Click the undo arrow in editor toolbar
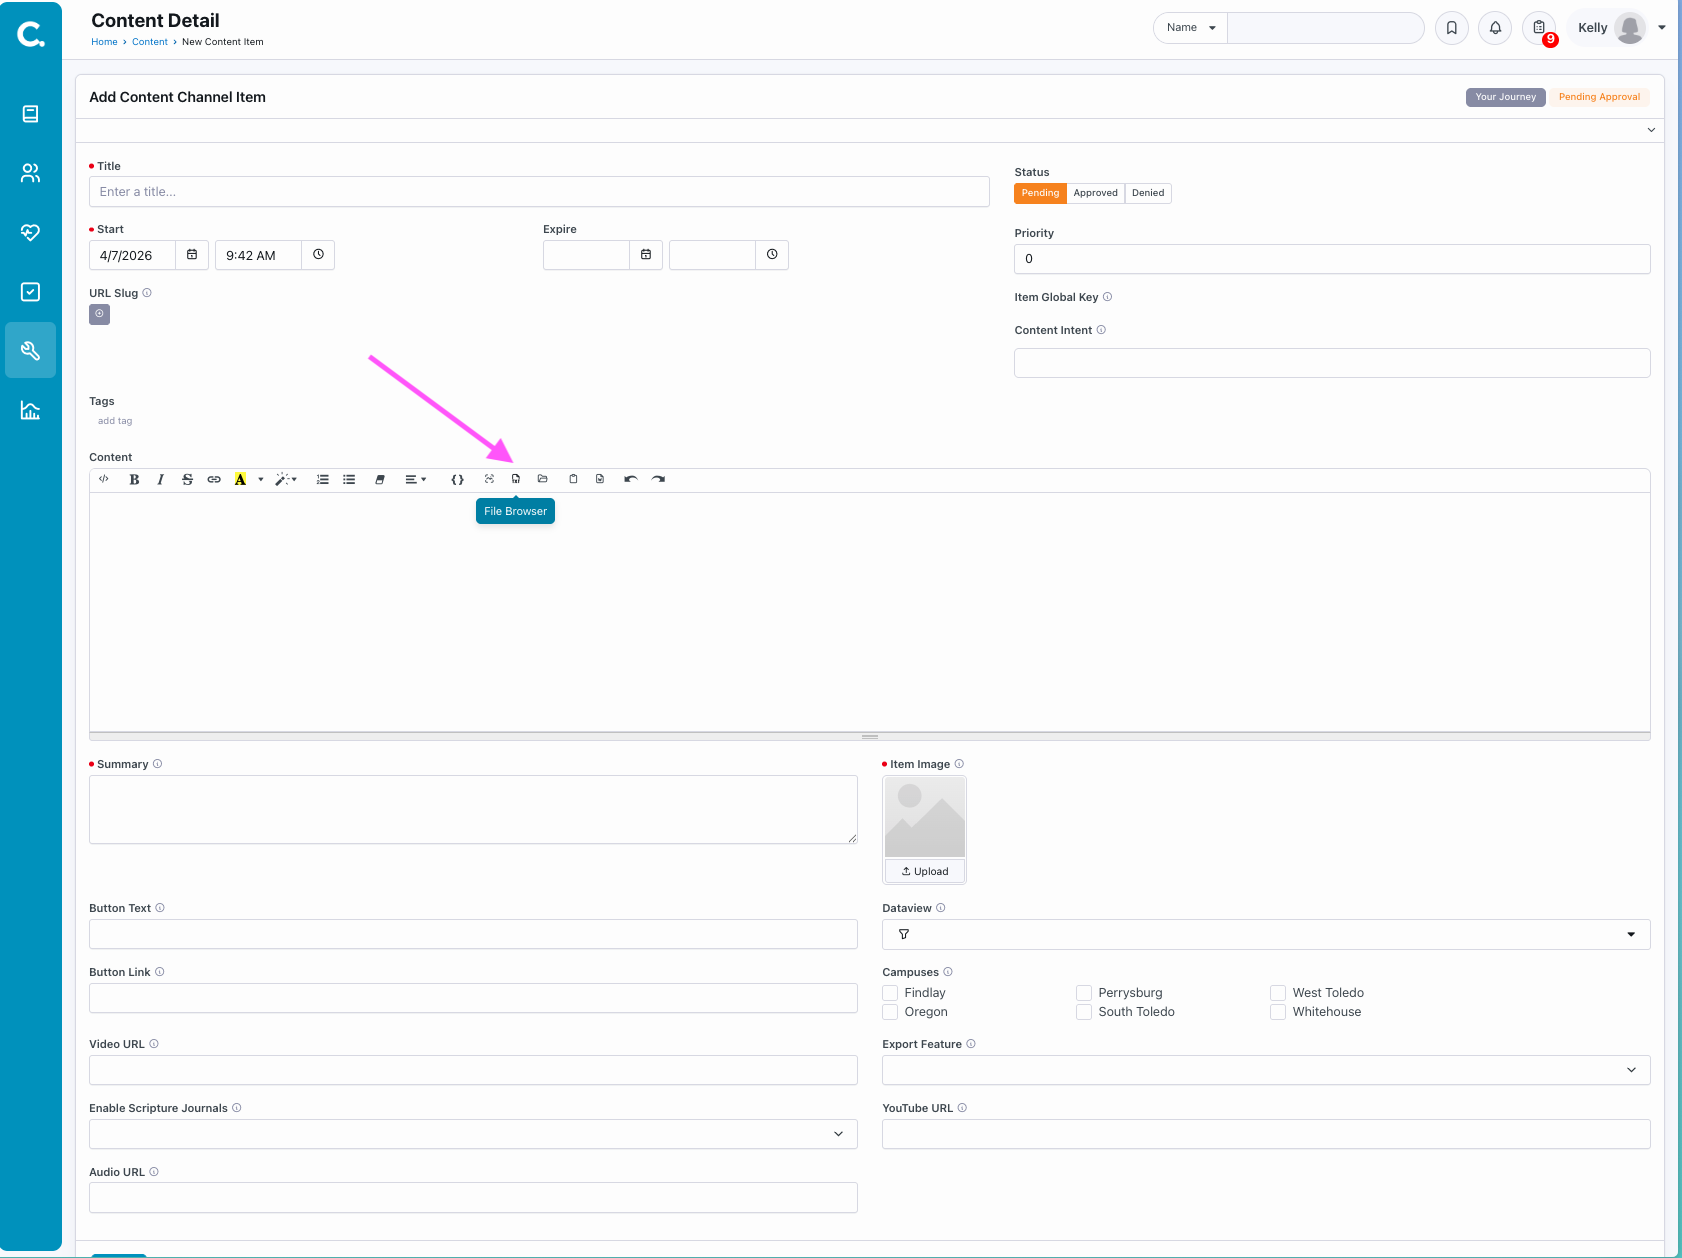The width and height of the screenshot is (1682, 1258). coord(630,479)
